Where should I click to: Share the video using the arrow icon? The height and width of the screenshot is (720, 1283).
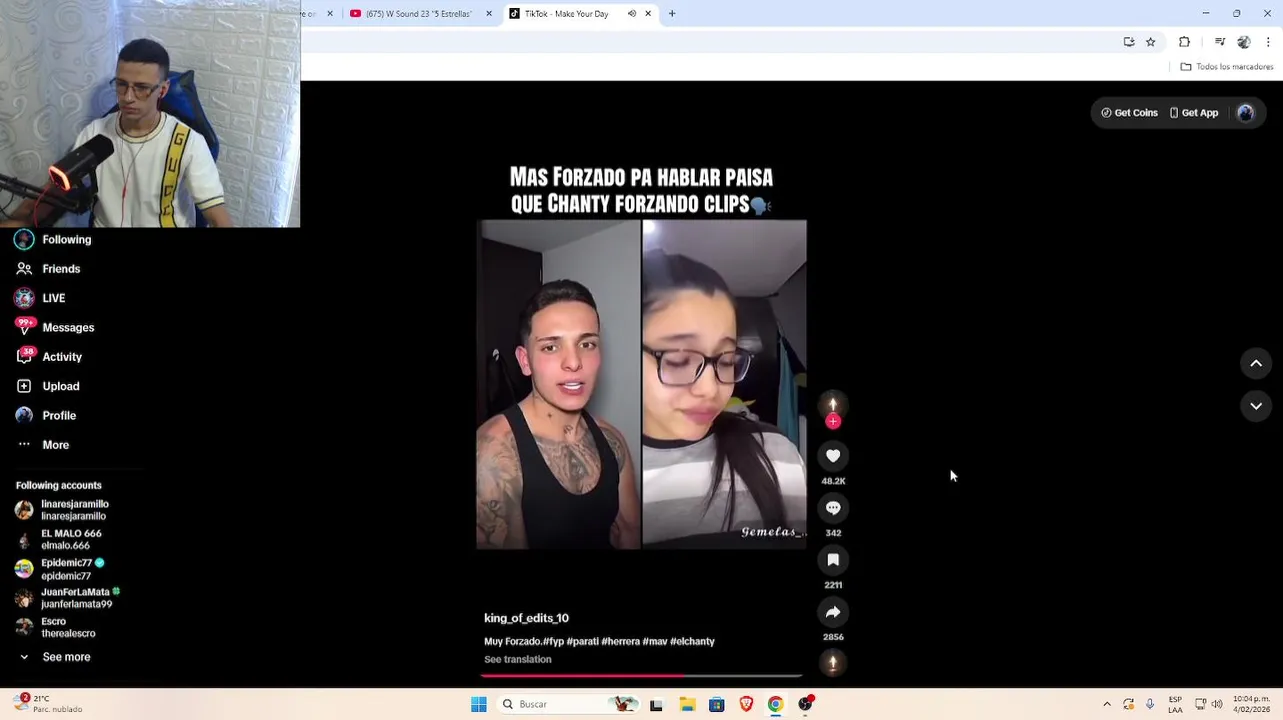point(833,612)
